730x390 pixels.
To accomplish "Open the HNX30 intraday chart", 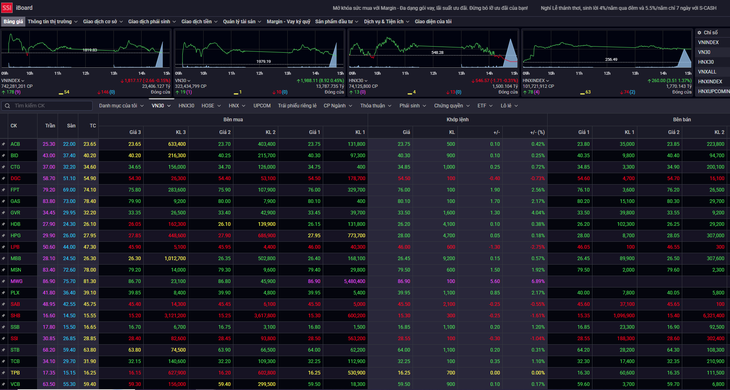I will pyautogui.click(x=433, y=50).
